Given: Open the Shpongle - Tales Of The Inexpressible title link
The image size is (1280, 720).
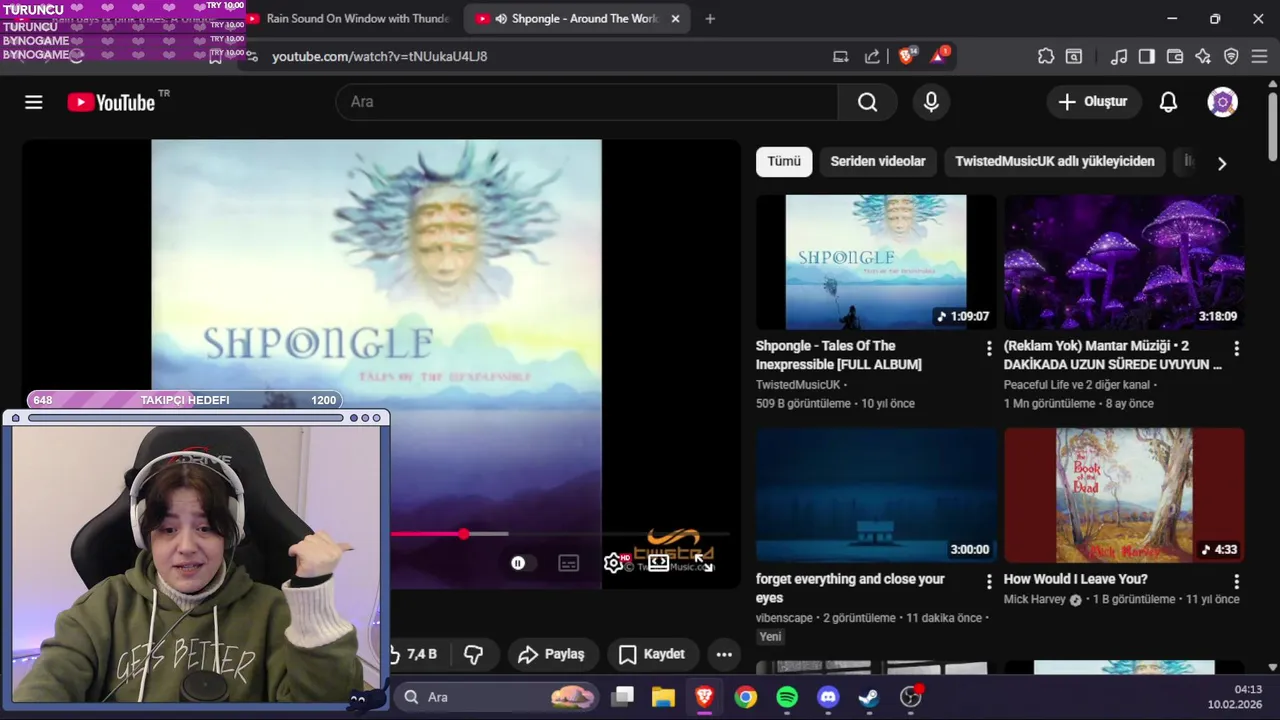Looking at the screenshot, I should [839, 355].
